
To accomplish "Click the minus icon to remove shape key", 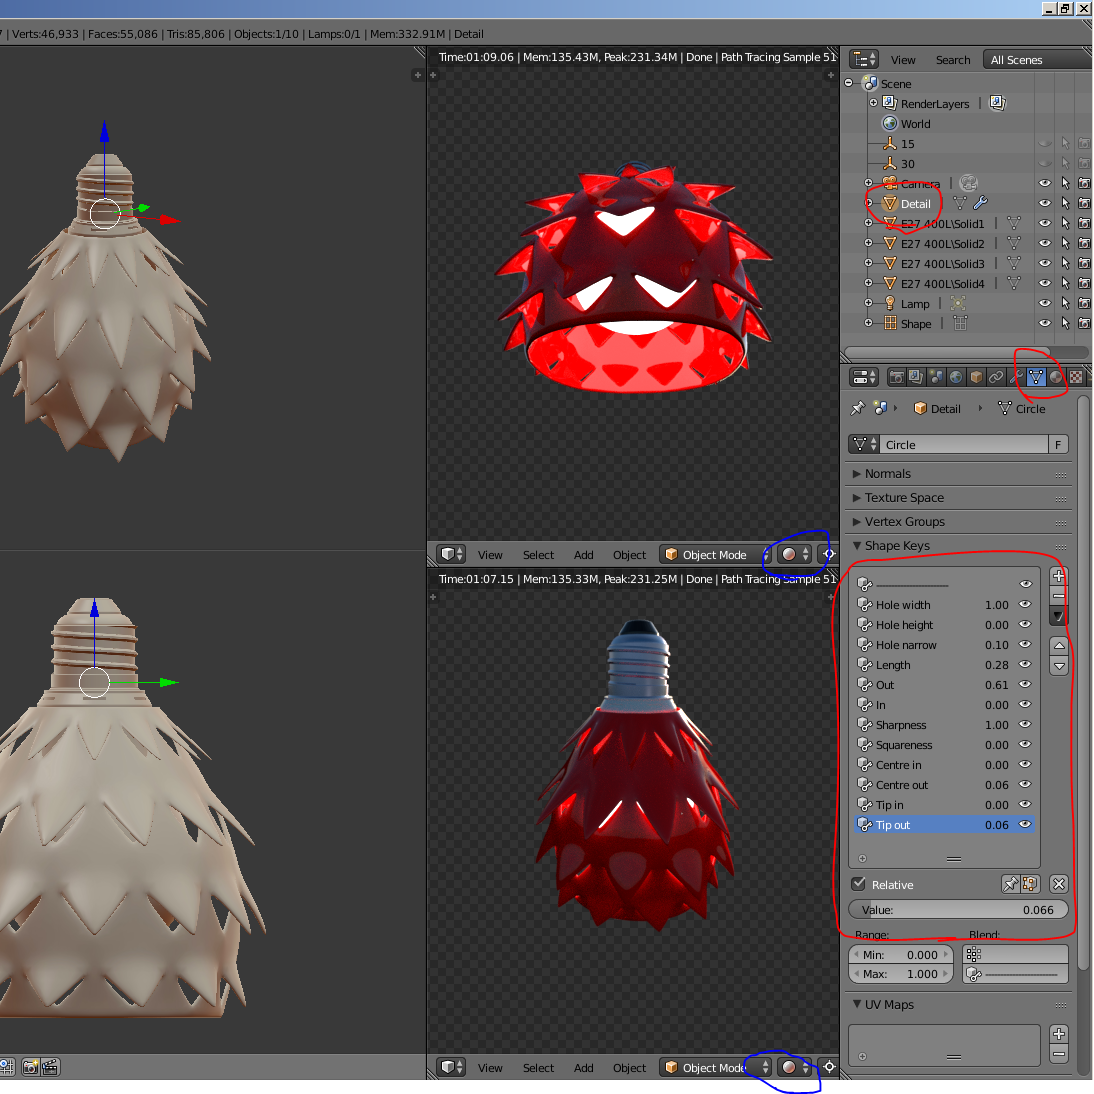I will click(x=1059, y=596).
